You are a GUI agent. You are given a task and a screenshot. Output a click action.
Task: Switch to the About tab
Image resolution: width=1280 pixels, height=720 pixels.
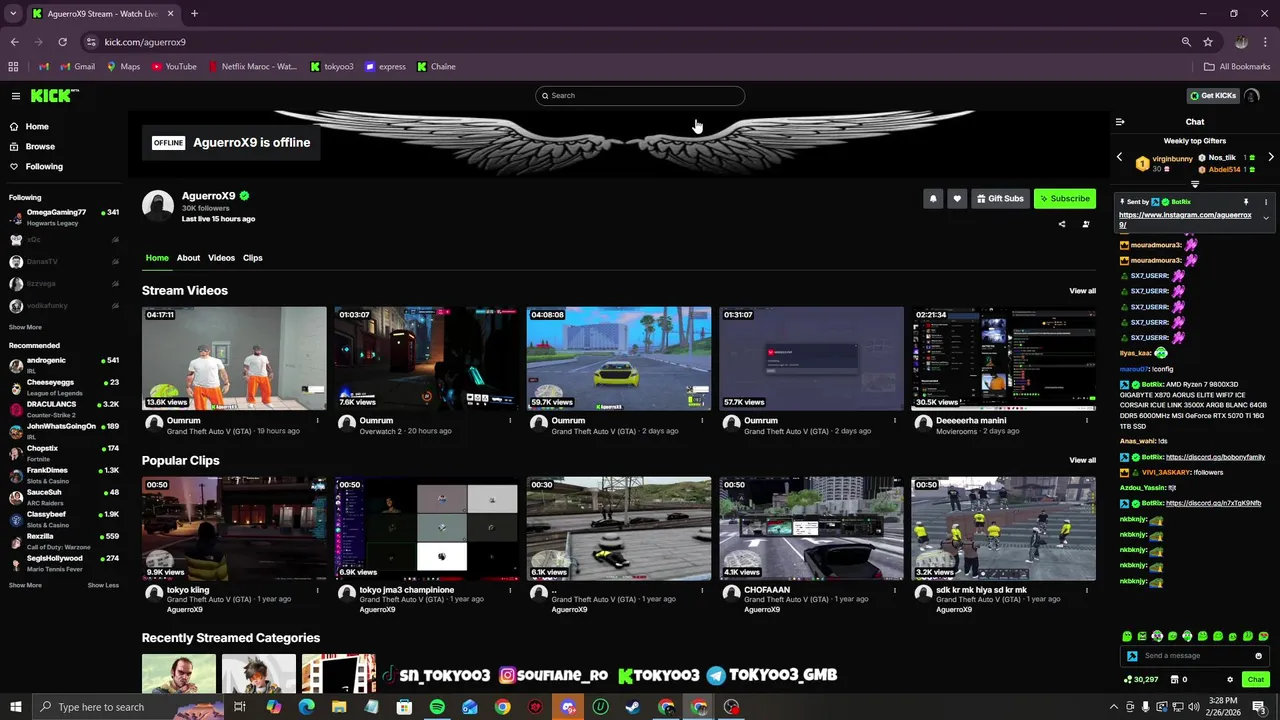pyautogui.click(x=188, y=258)
